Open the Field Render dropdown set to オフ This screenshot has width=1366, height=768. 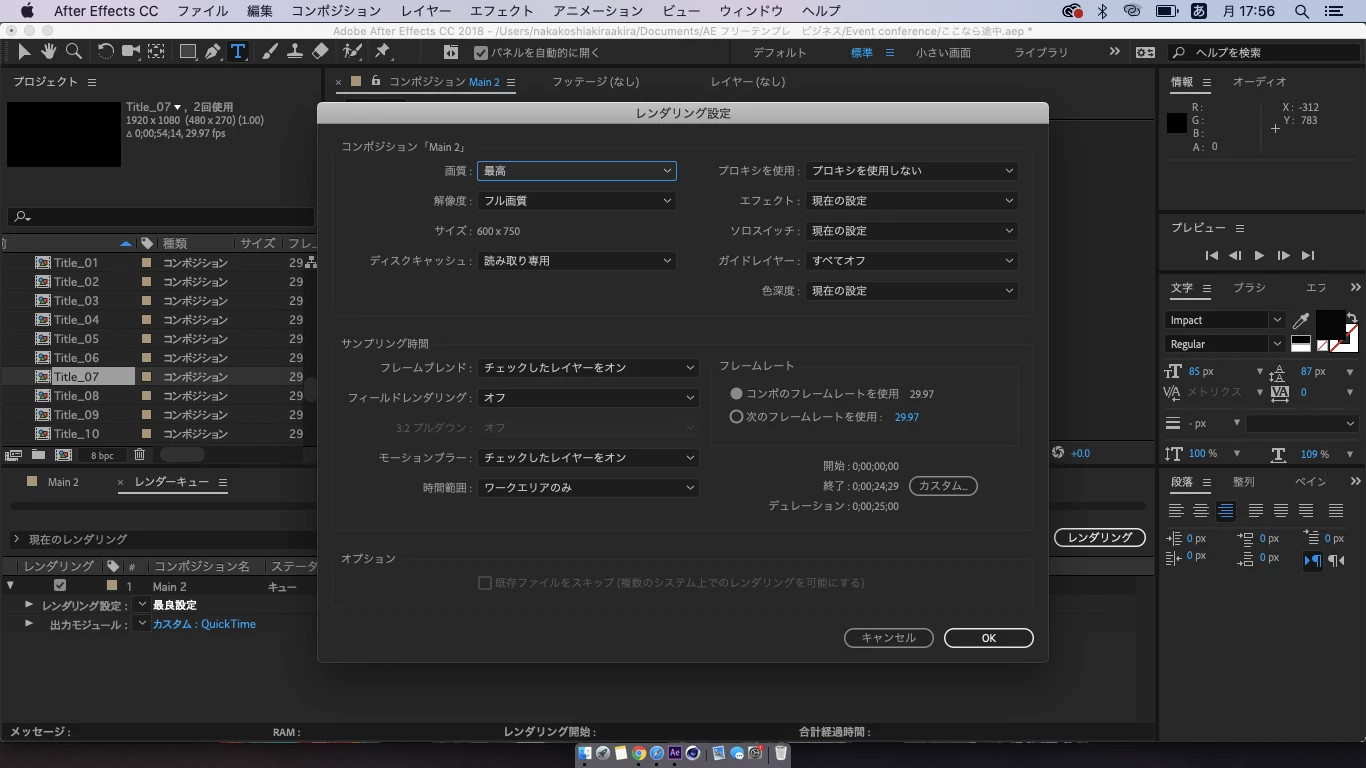pos(588,398)
